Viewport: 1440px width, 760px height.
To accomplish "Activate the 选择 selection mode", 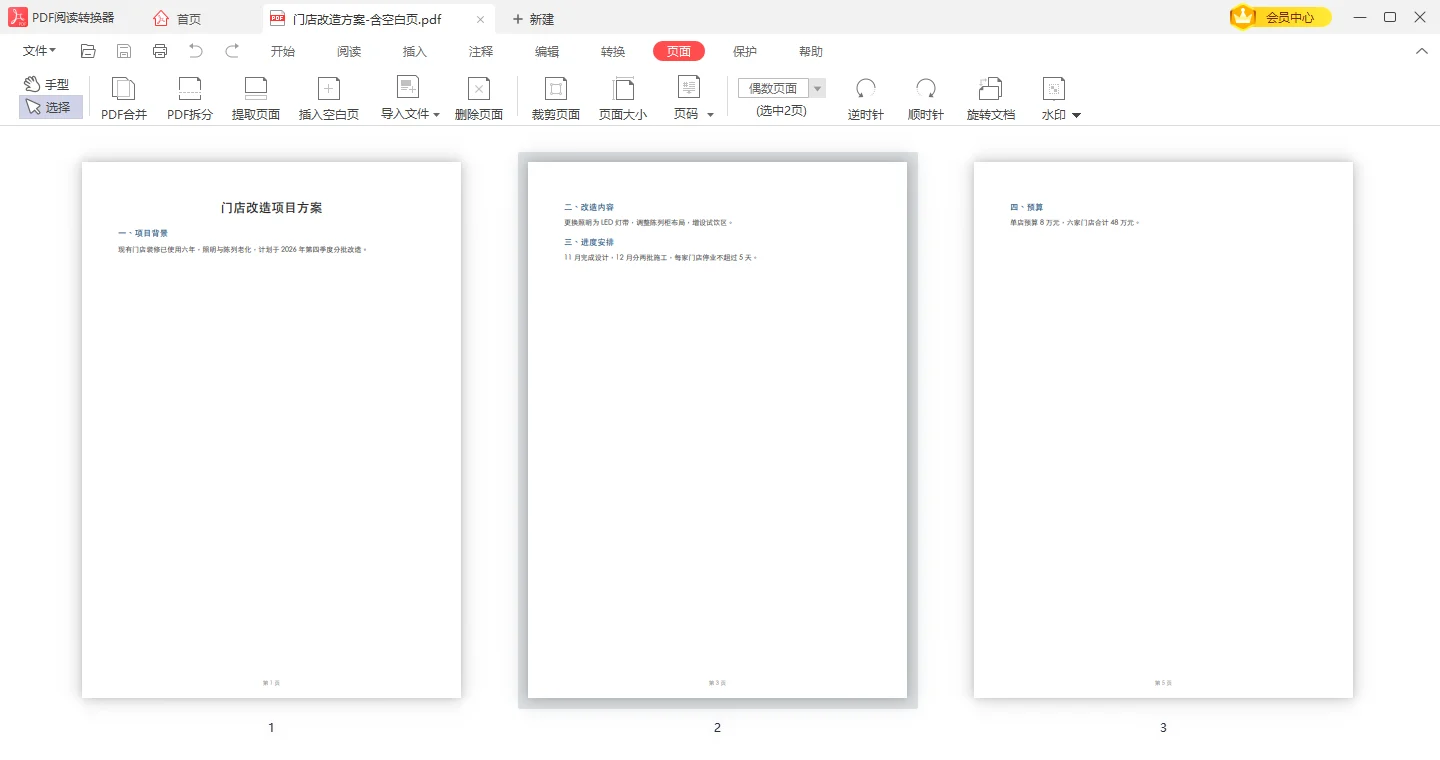I will 50,107.
